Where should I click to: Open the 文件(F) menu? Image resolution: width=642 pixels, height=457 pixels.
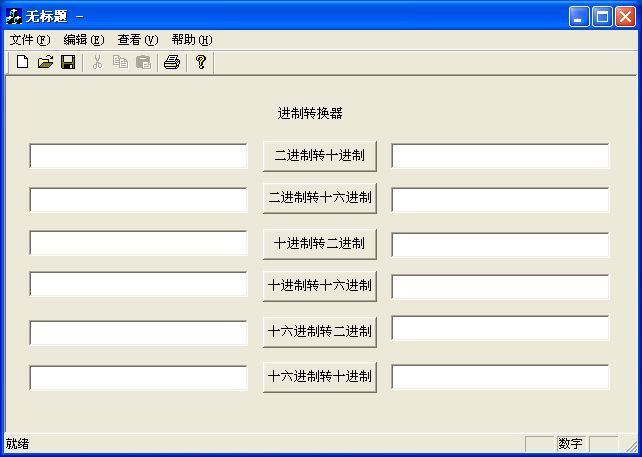pos(30,40)
